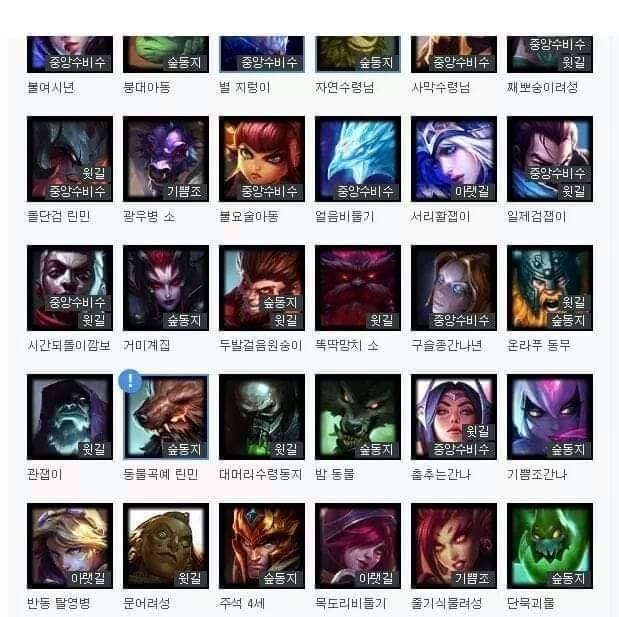Click the blue exclamation badge on the wolf portrait
Screen dimensions: 619x617
[130, 381]
